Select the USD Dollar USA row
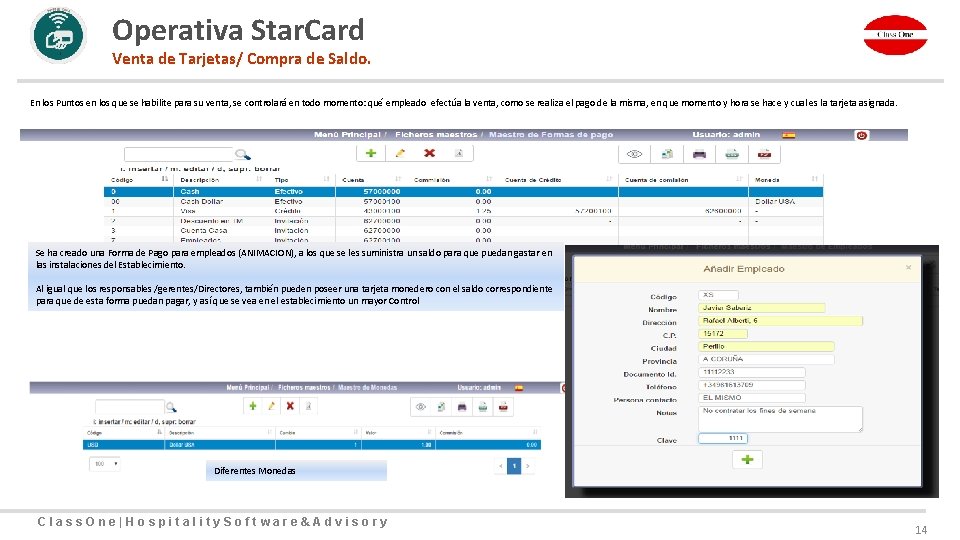This screenshot has width=960, height=540. 312,445
